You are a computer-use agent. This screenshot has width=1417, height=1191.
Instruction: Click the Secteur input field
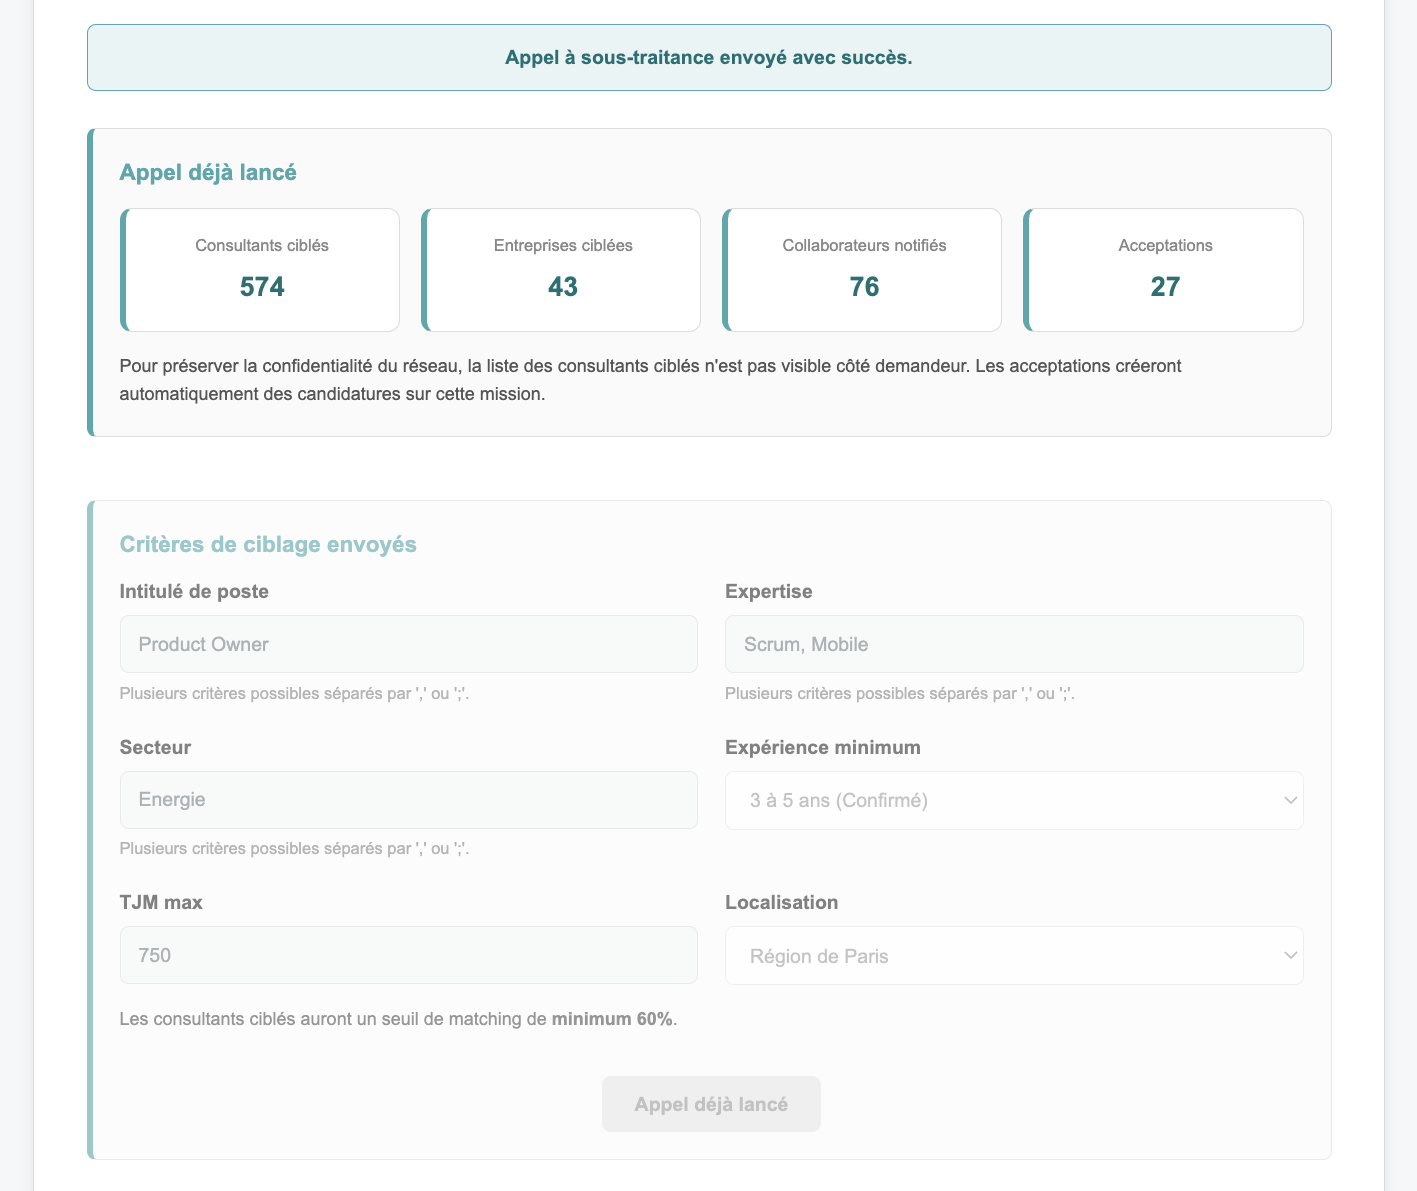pyautogui.click(x=409, y=800)
